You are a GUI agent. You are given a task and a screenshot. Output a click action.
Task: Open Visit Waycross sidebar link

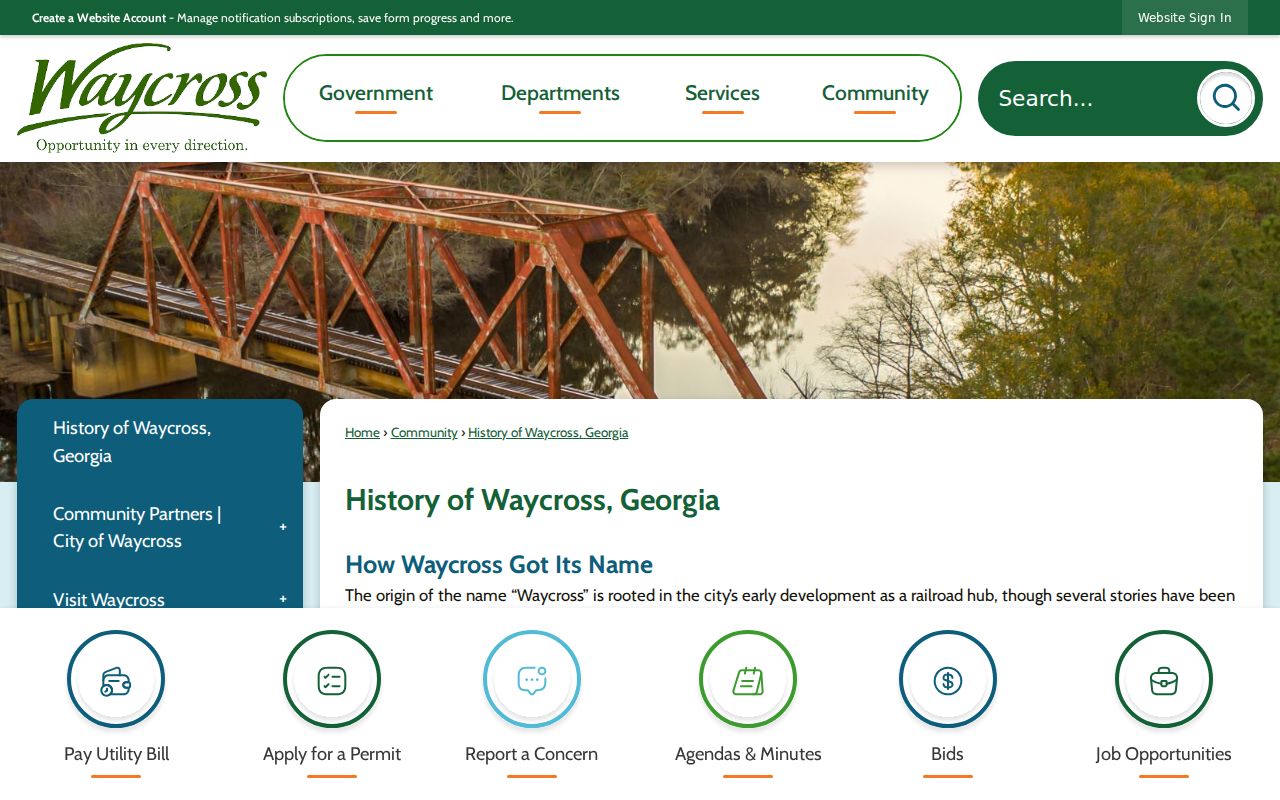[109, 599]
